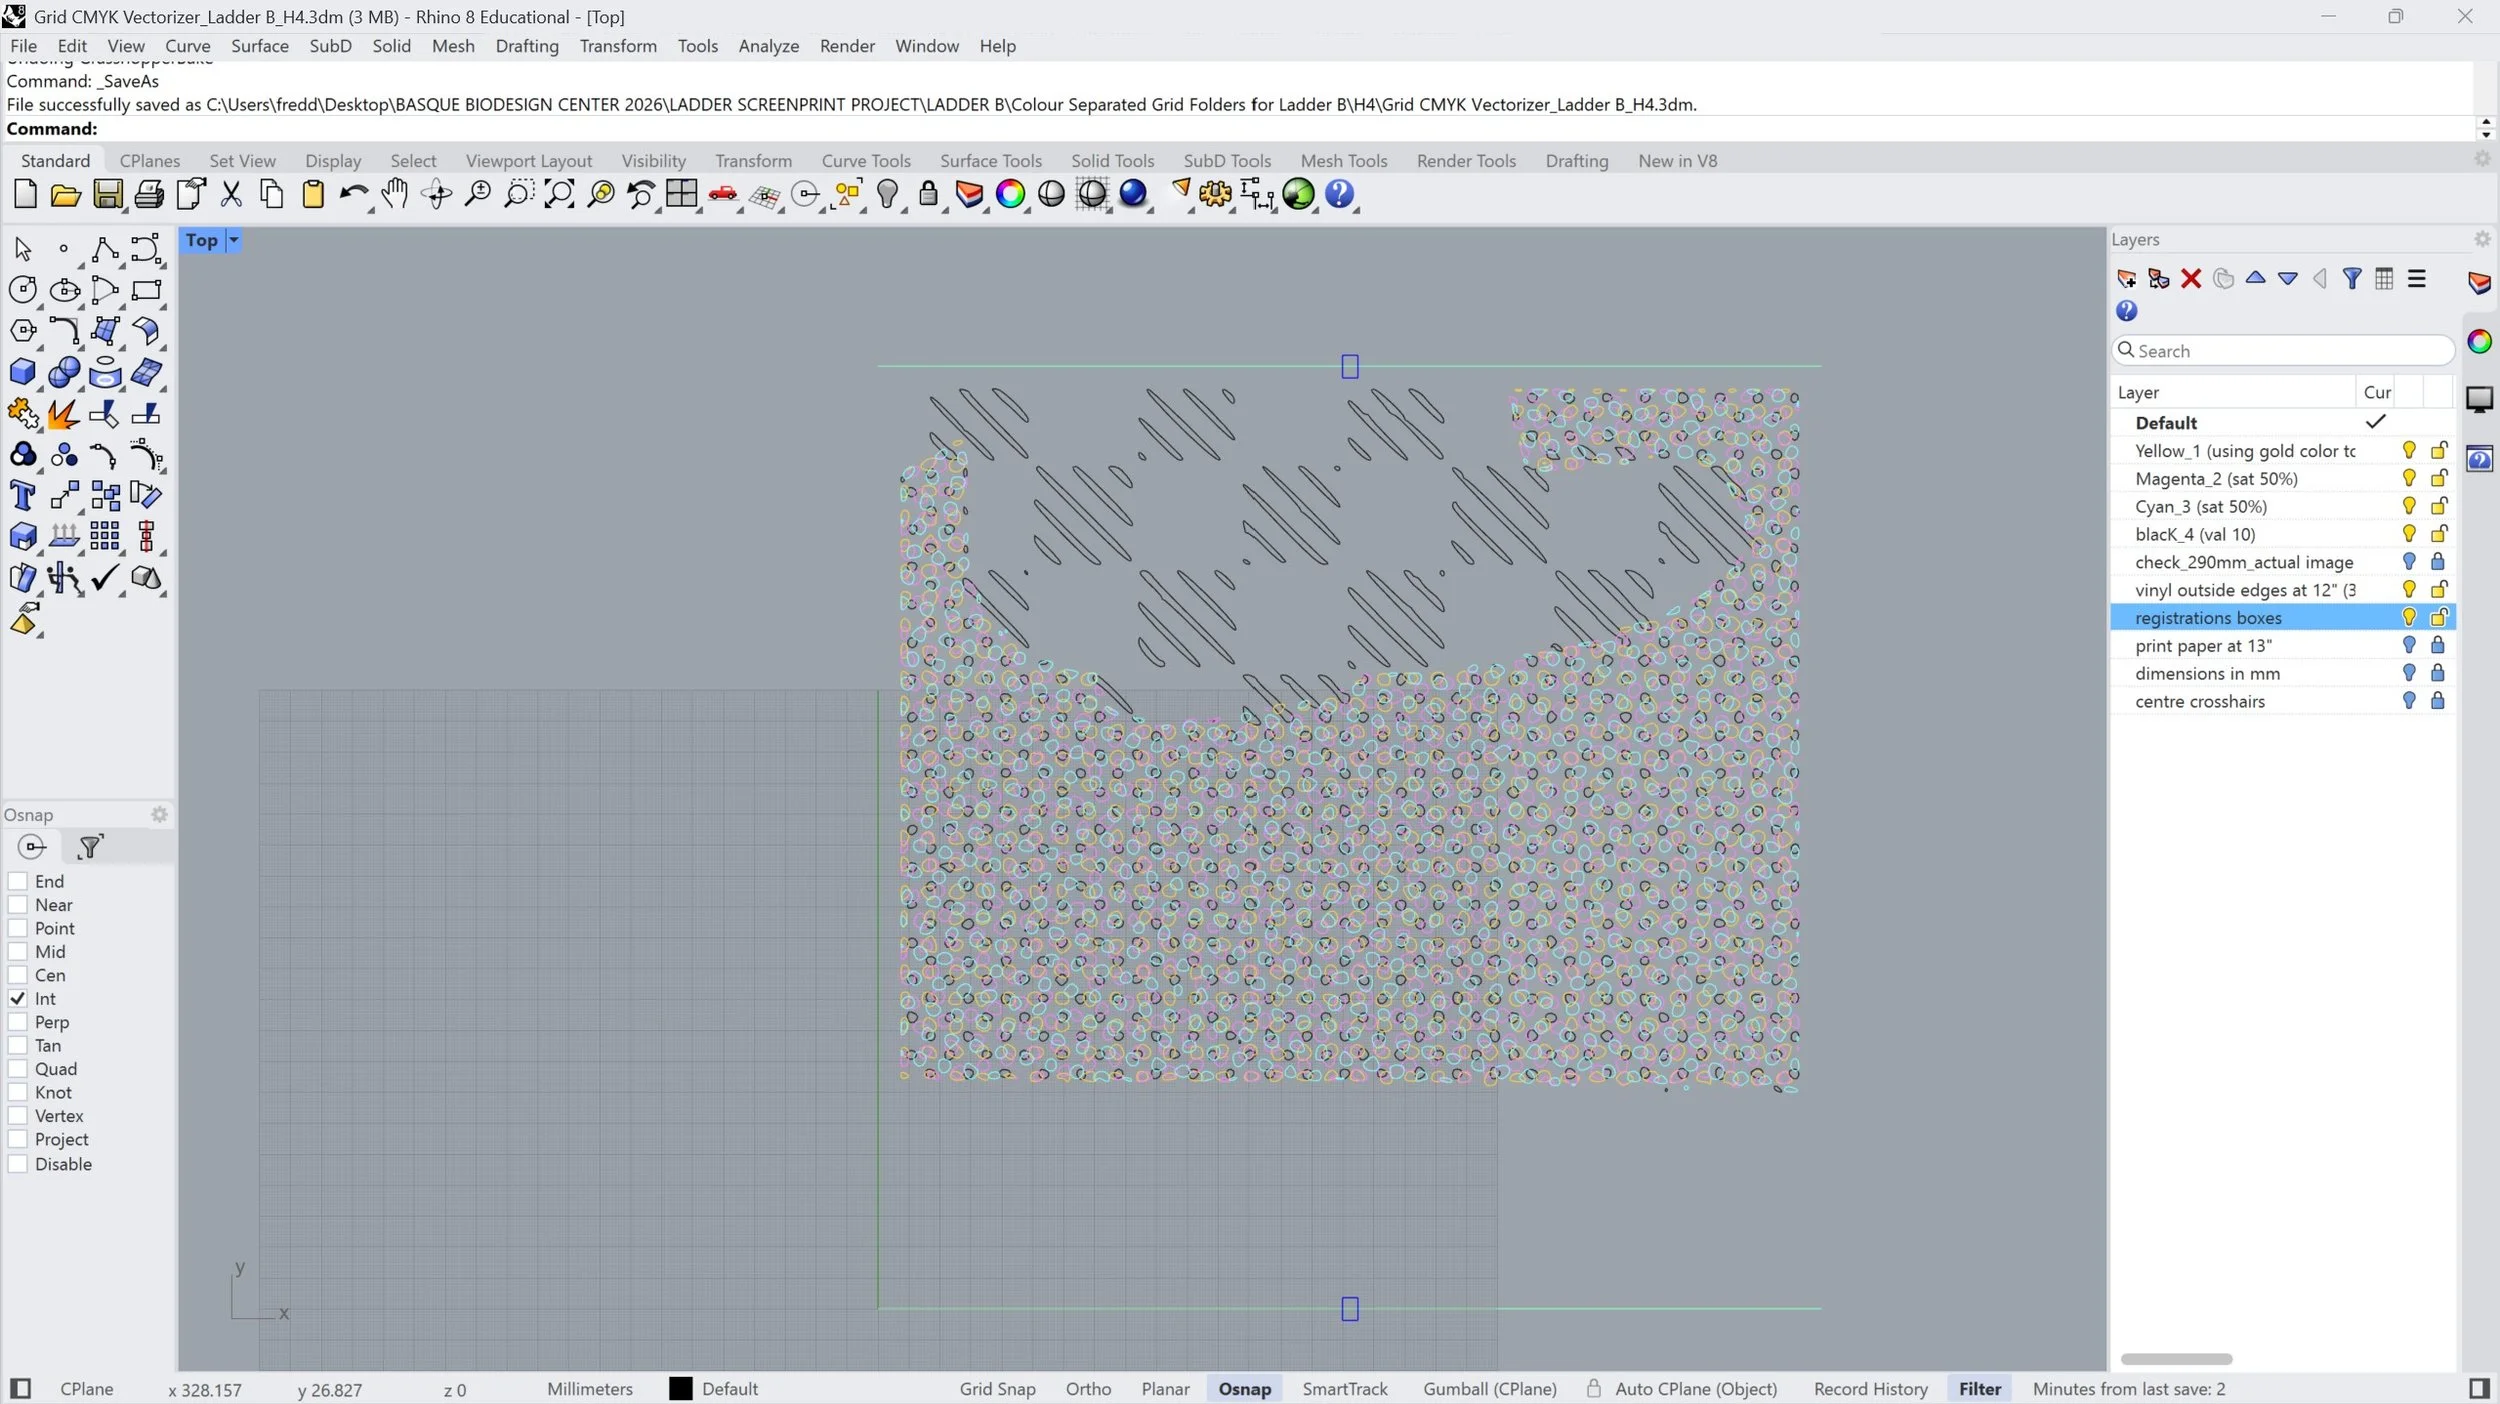This screenshot has width=2500, height=1404.
Task: Toggle the End osnap checkbox
Action: (17, 881)
